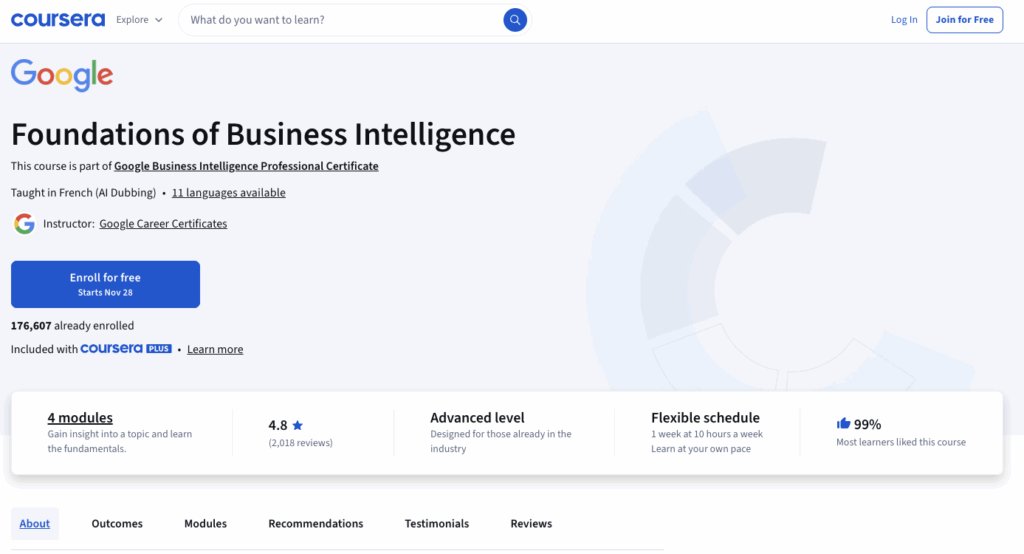Click the Coursera Plus logo badge
Screen dimensions: 1024x554
126,349
